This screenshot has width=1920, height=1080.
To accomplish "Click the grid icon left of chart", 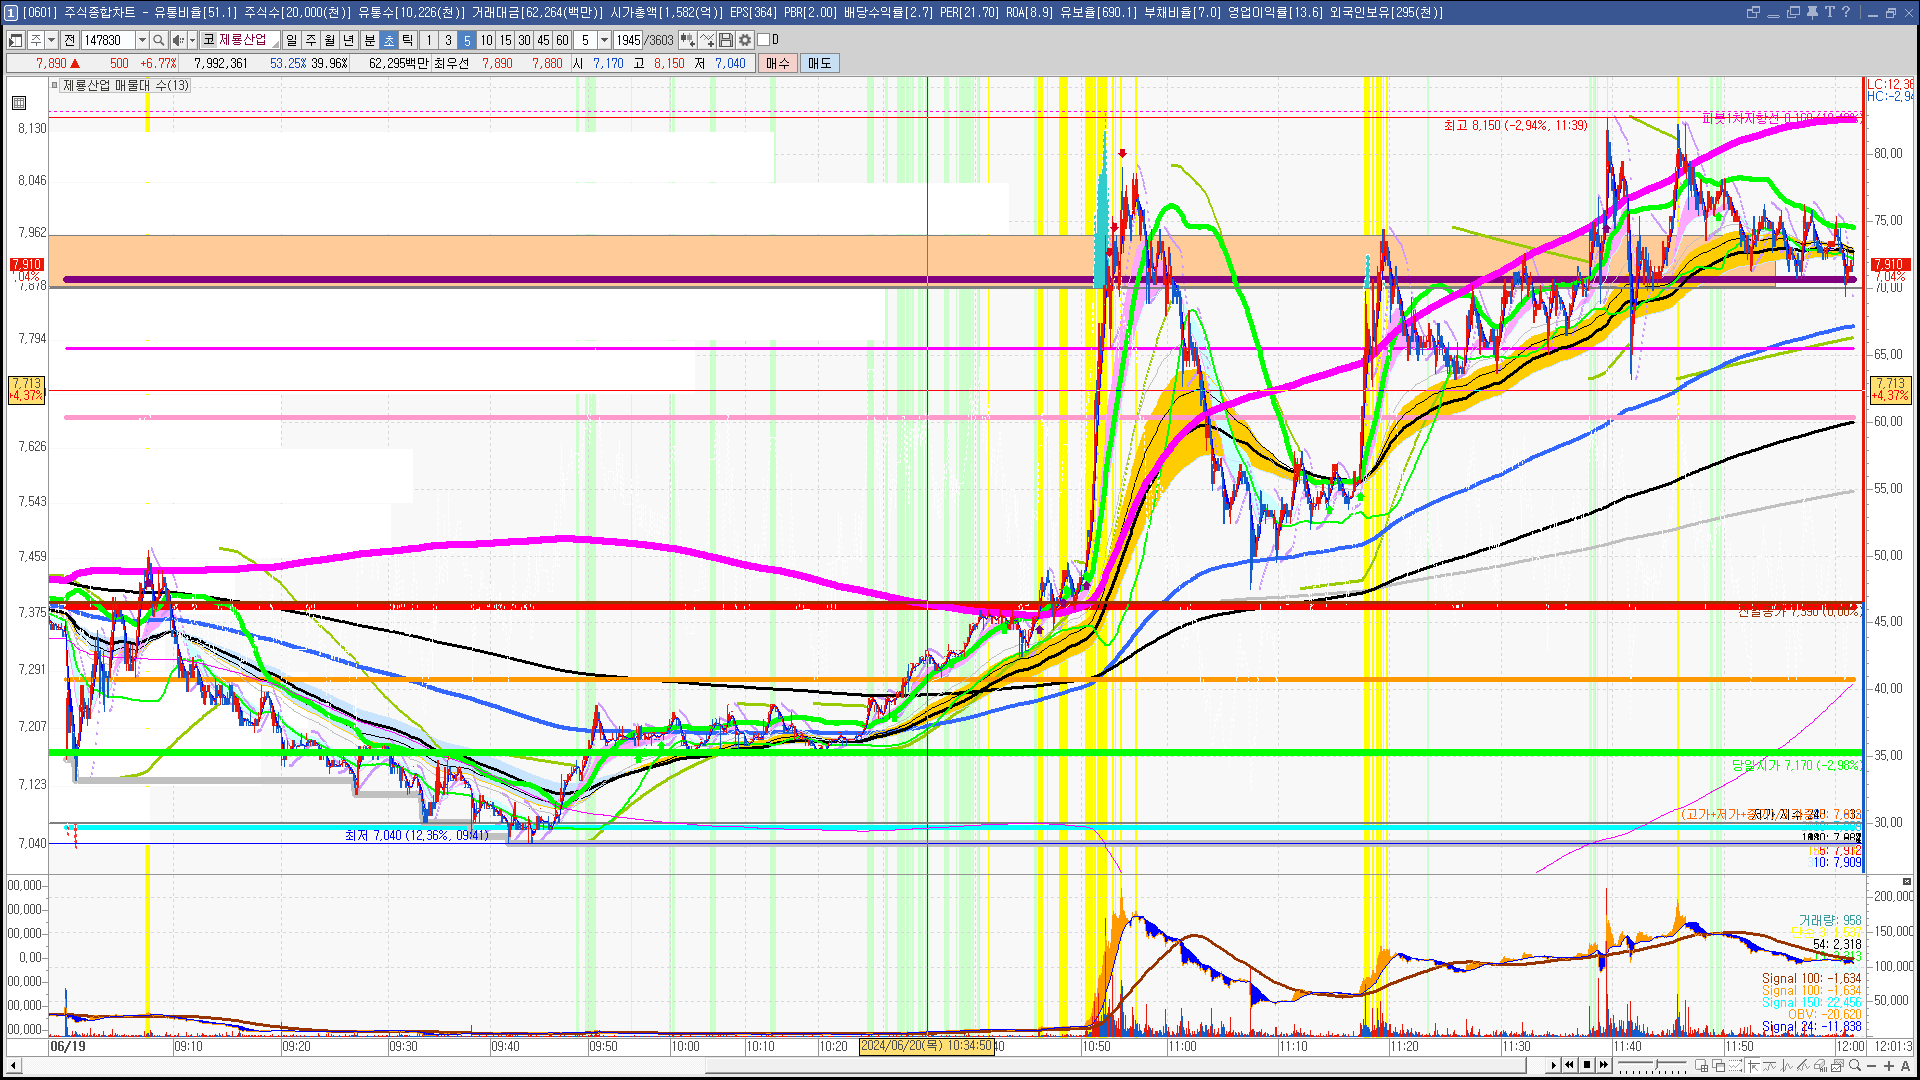I will (x=19, y=103).
